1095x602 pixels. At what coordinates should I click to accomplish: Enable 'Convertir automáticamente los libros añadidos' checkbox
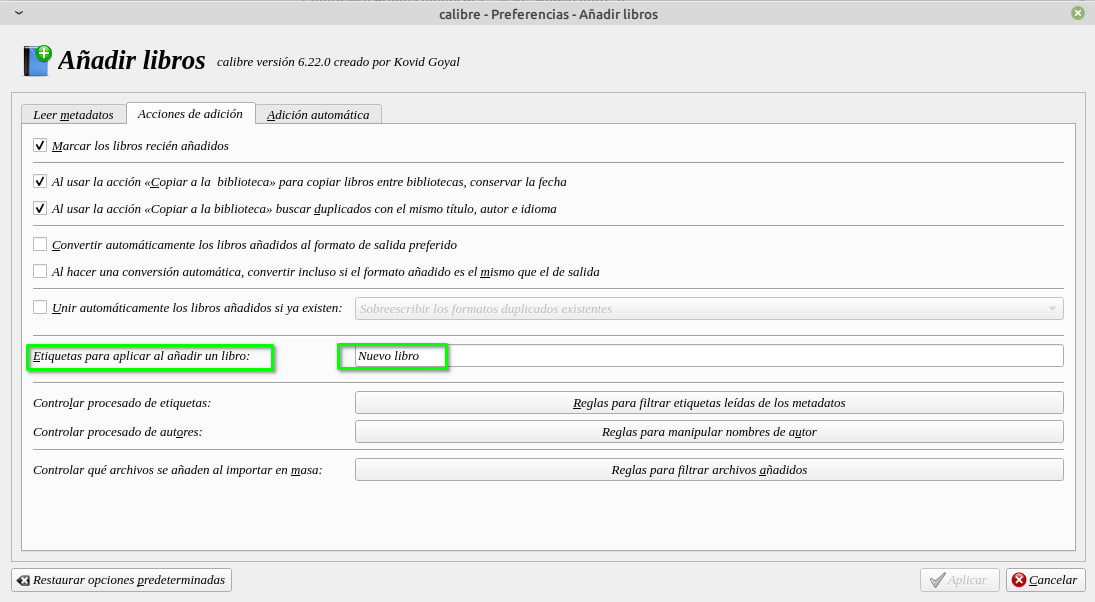pos(40,244)
